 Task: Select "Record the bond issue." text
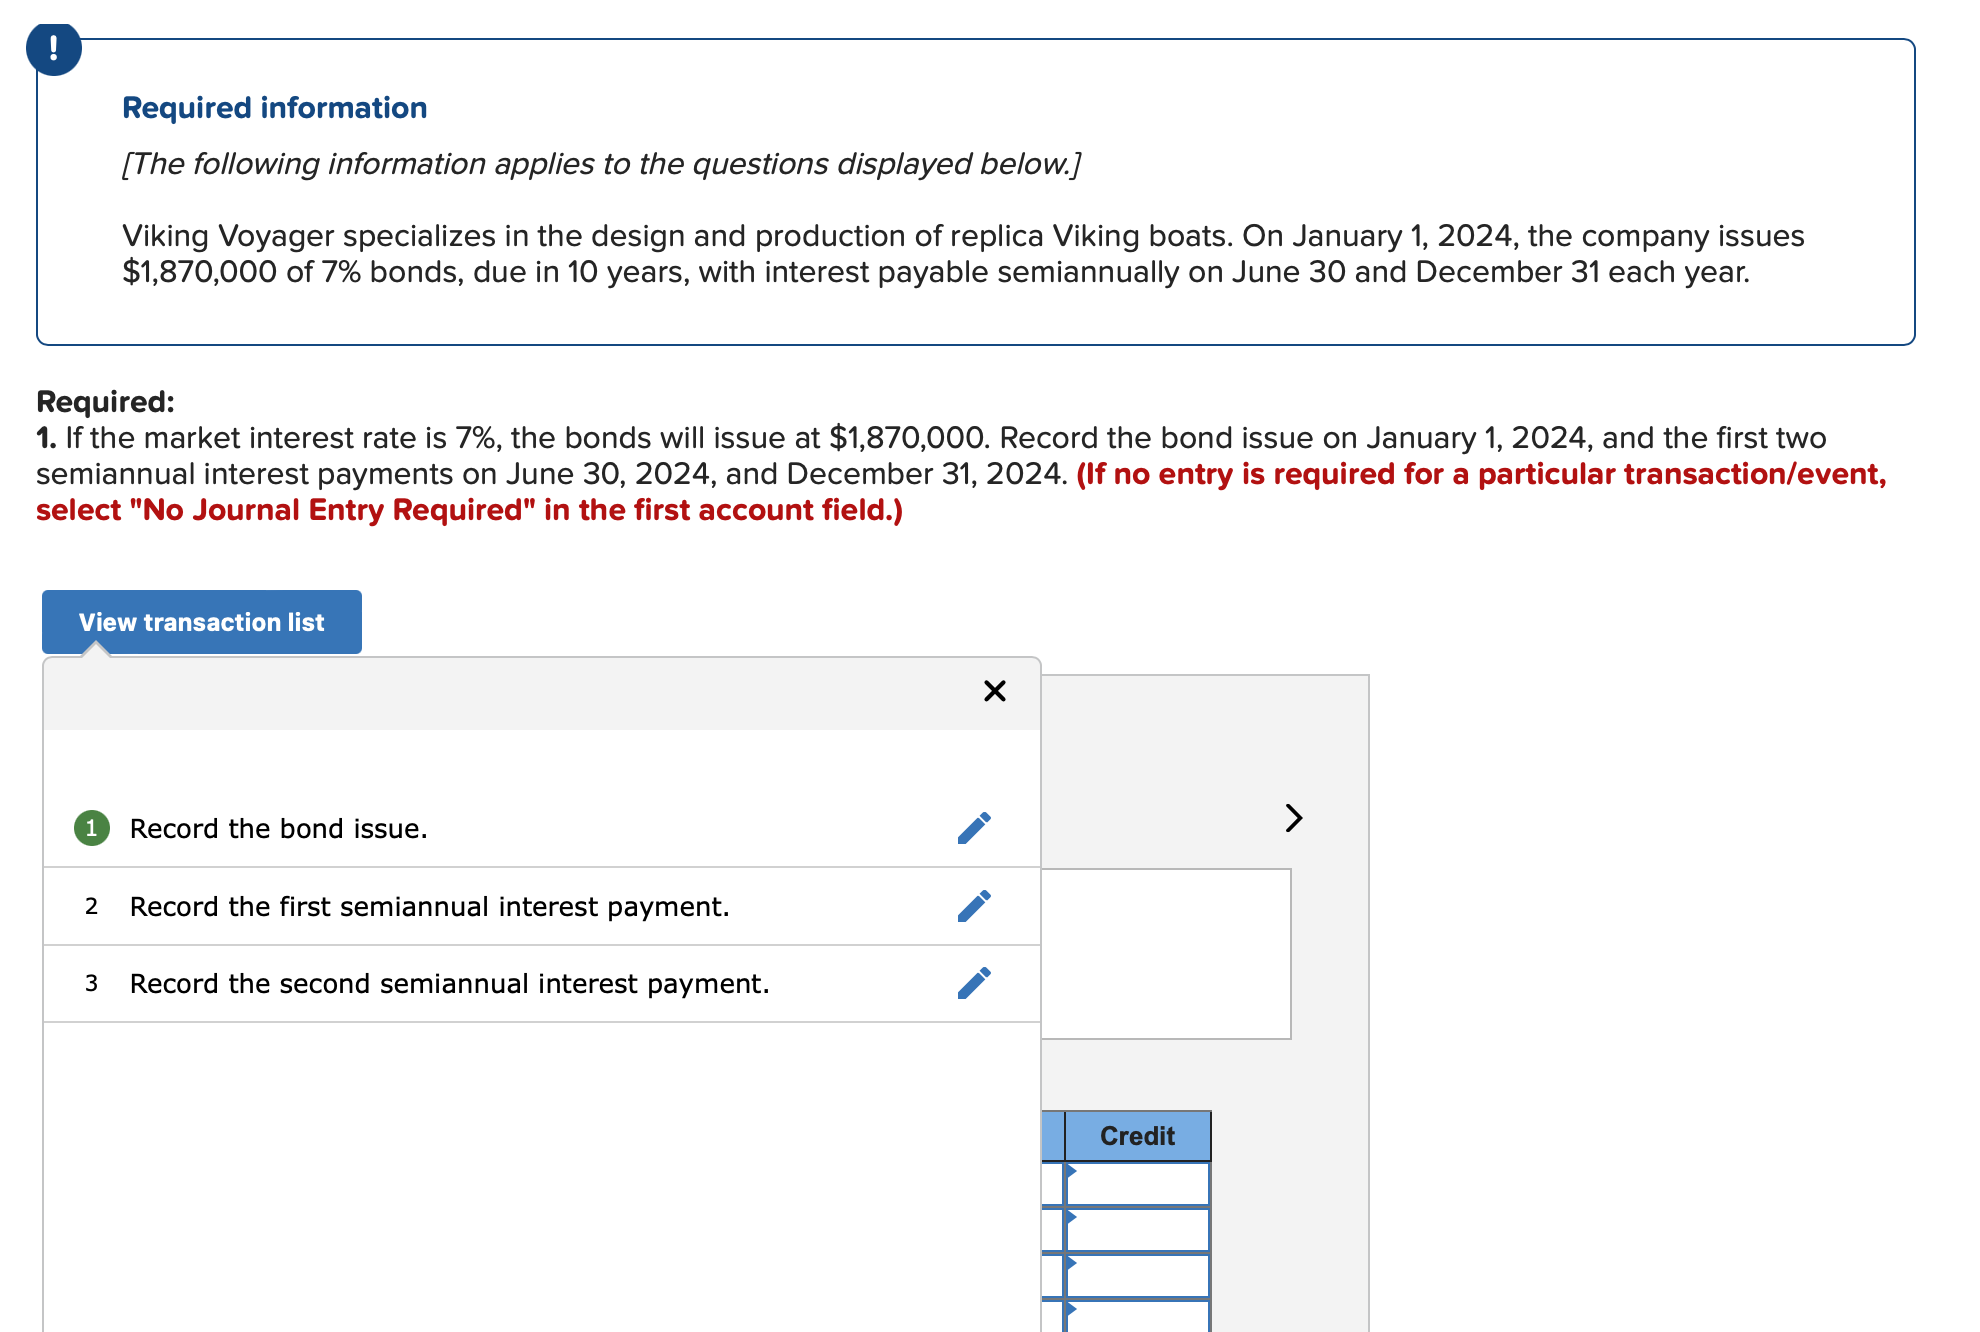coord(278,829)
